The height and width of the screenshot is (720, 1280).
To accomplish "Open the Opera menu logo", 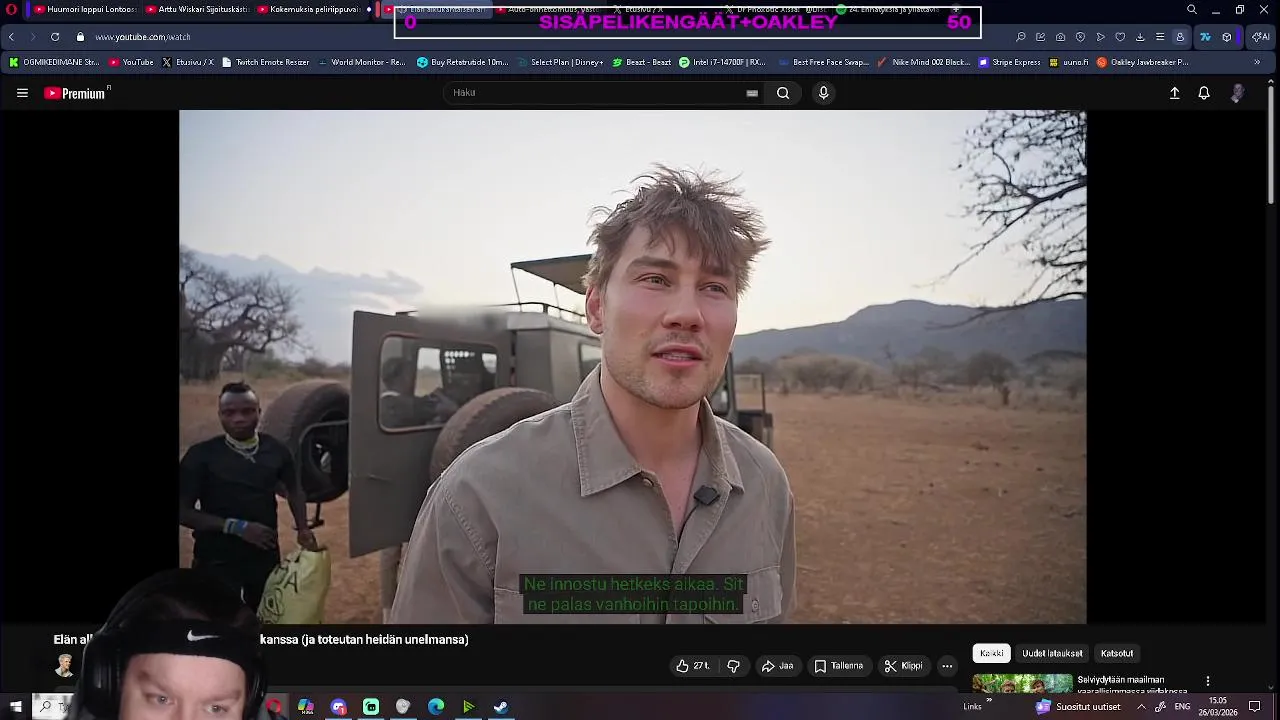I will click(x=11, y=9).
